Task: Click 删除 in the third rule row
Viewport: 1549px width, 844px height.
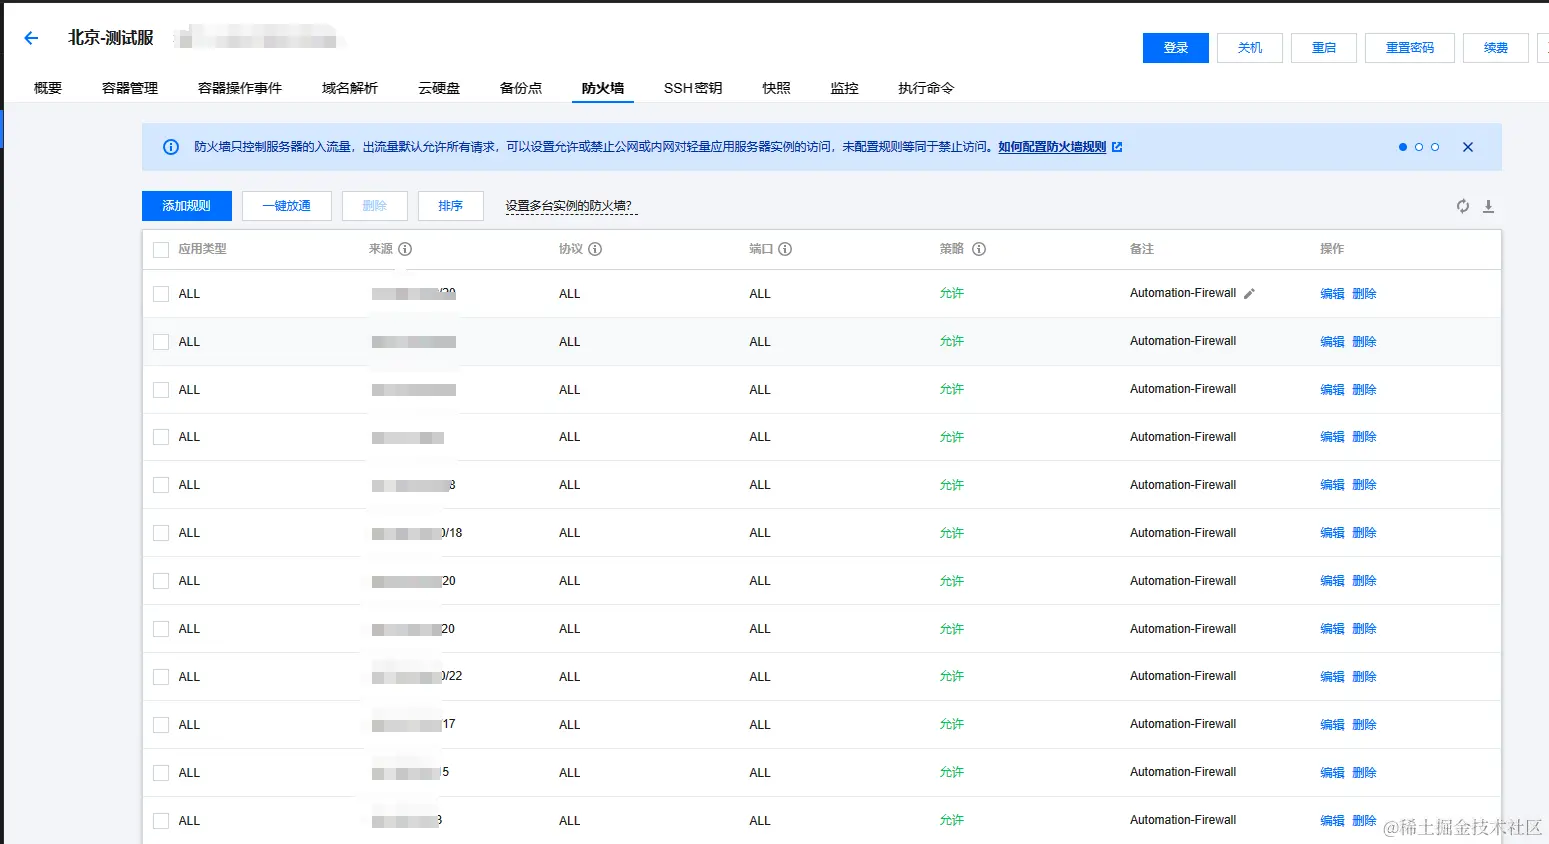Action: (x=1364, y=390)
